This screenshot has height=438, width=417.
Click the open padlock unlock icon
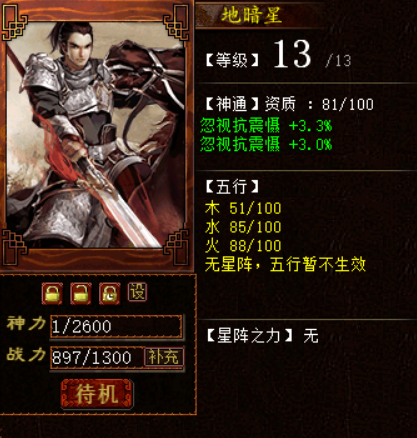point(81,294)
